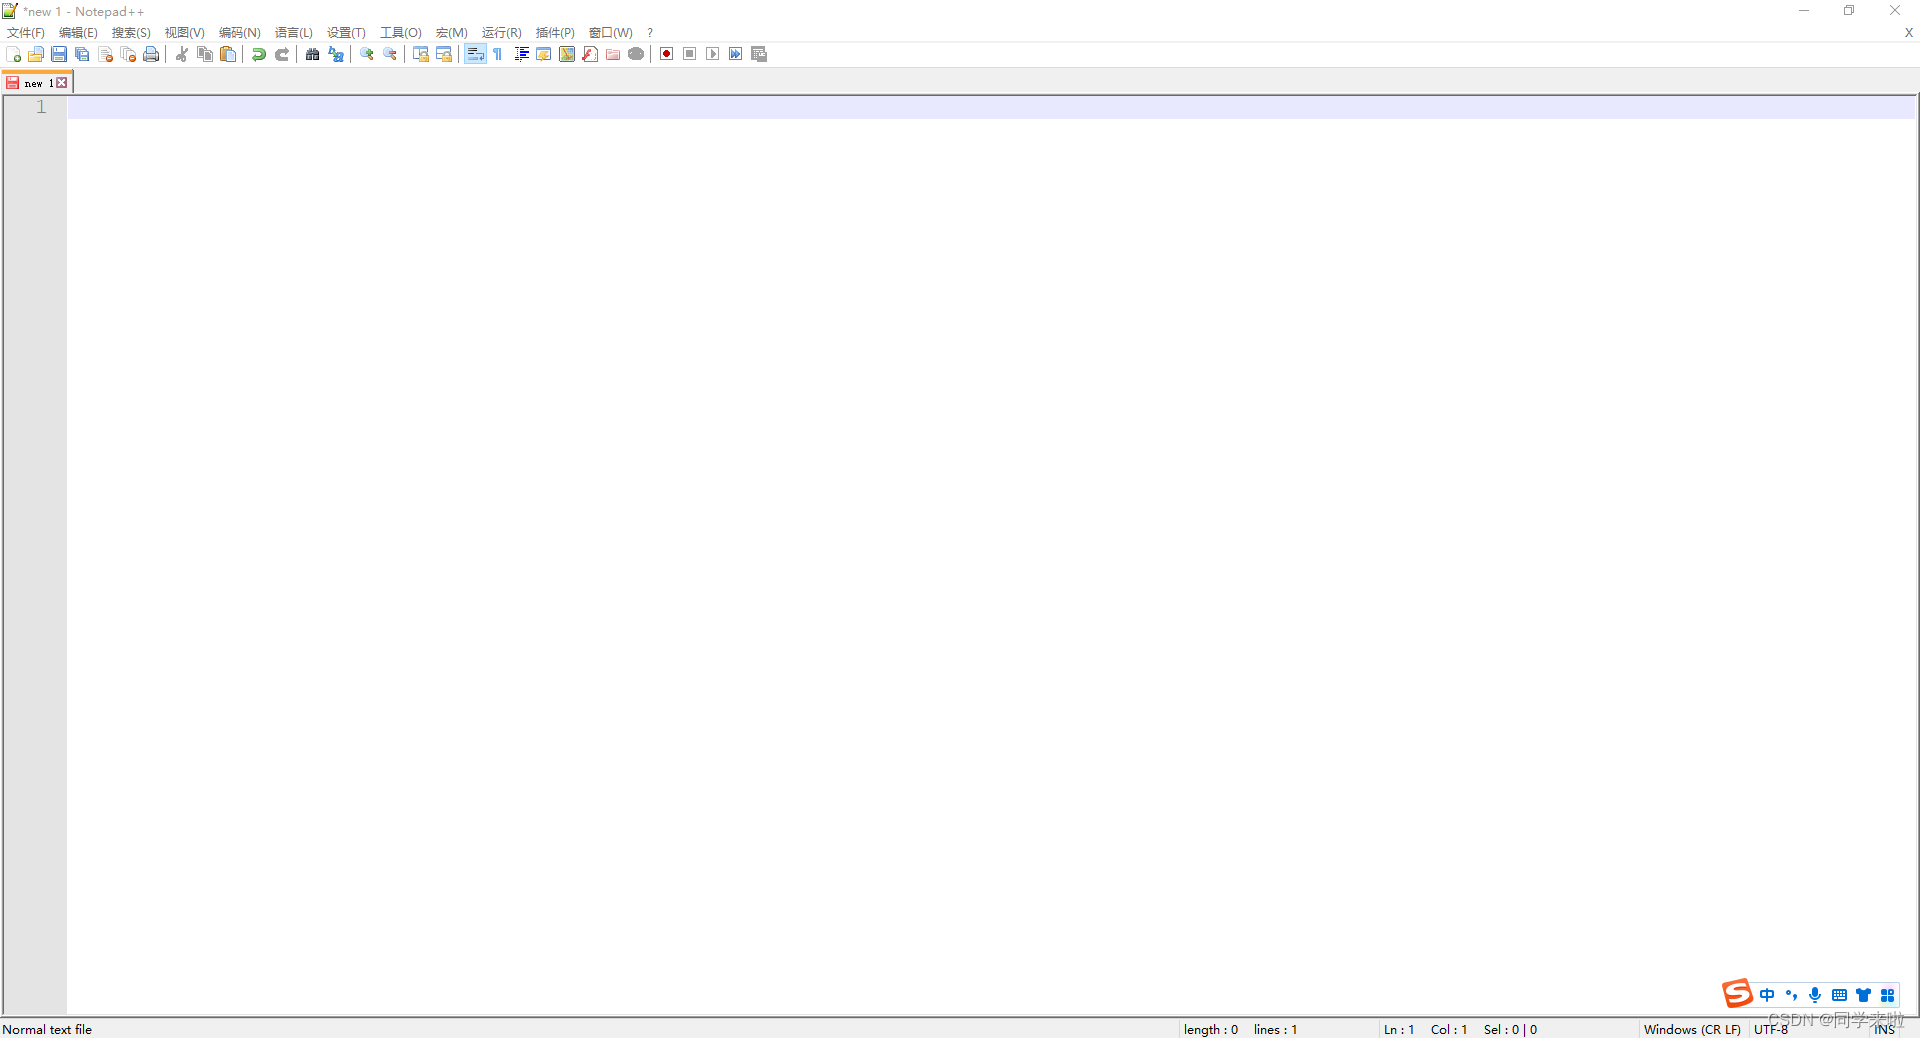Toggle indent guide toolbar icon

click(x=521, y=54)
